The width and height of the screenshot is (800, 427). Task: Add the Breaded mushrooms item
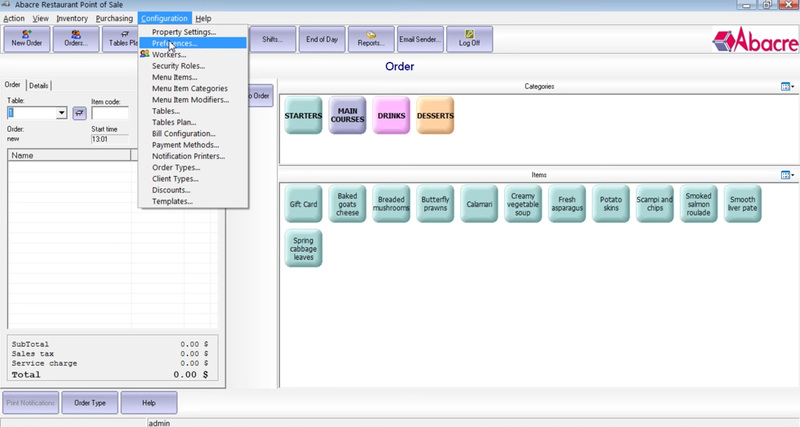pyautogui.click(x=391, y=204)
